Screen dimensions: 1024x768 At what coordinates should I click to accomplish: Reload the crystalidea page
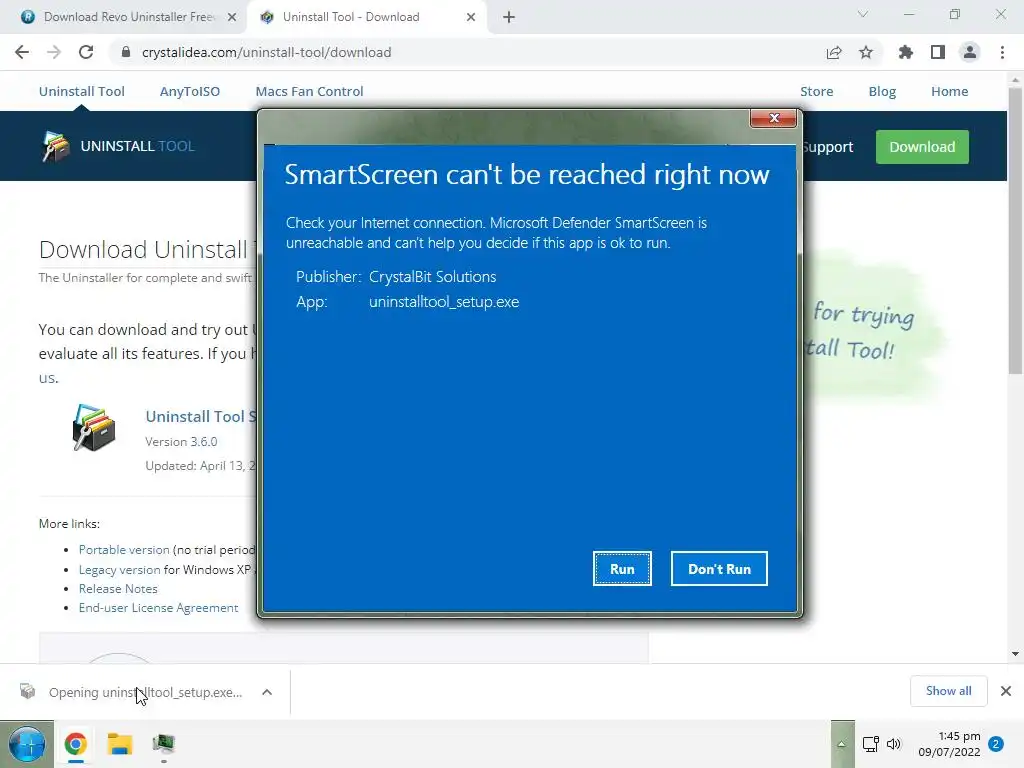(86, 52)
